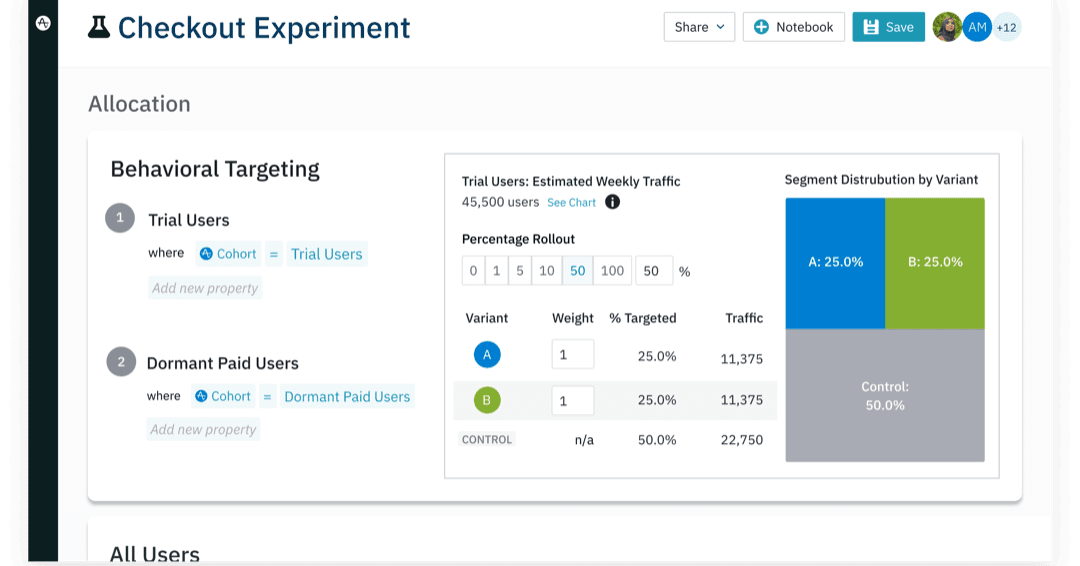Click the user photo avatar in header
This screenshot has width=1080, height=566.
946,27
